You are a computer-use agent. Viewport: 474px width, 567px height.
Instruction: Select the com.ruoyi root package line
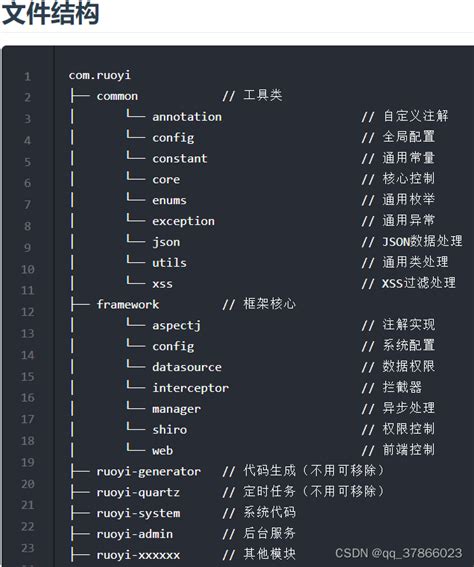(x=100, y=75)
